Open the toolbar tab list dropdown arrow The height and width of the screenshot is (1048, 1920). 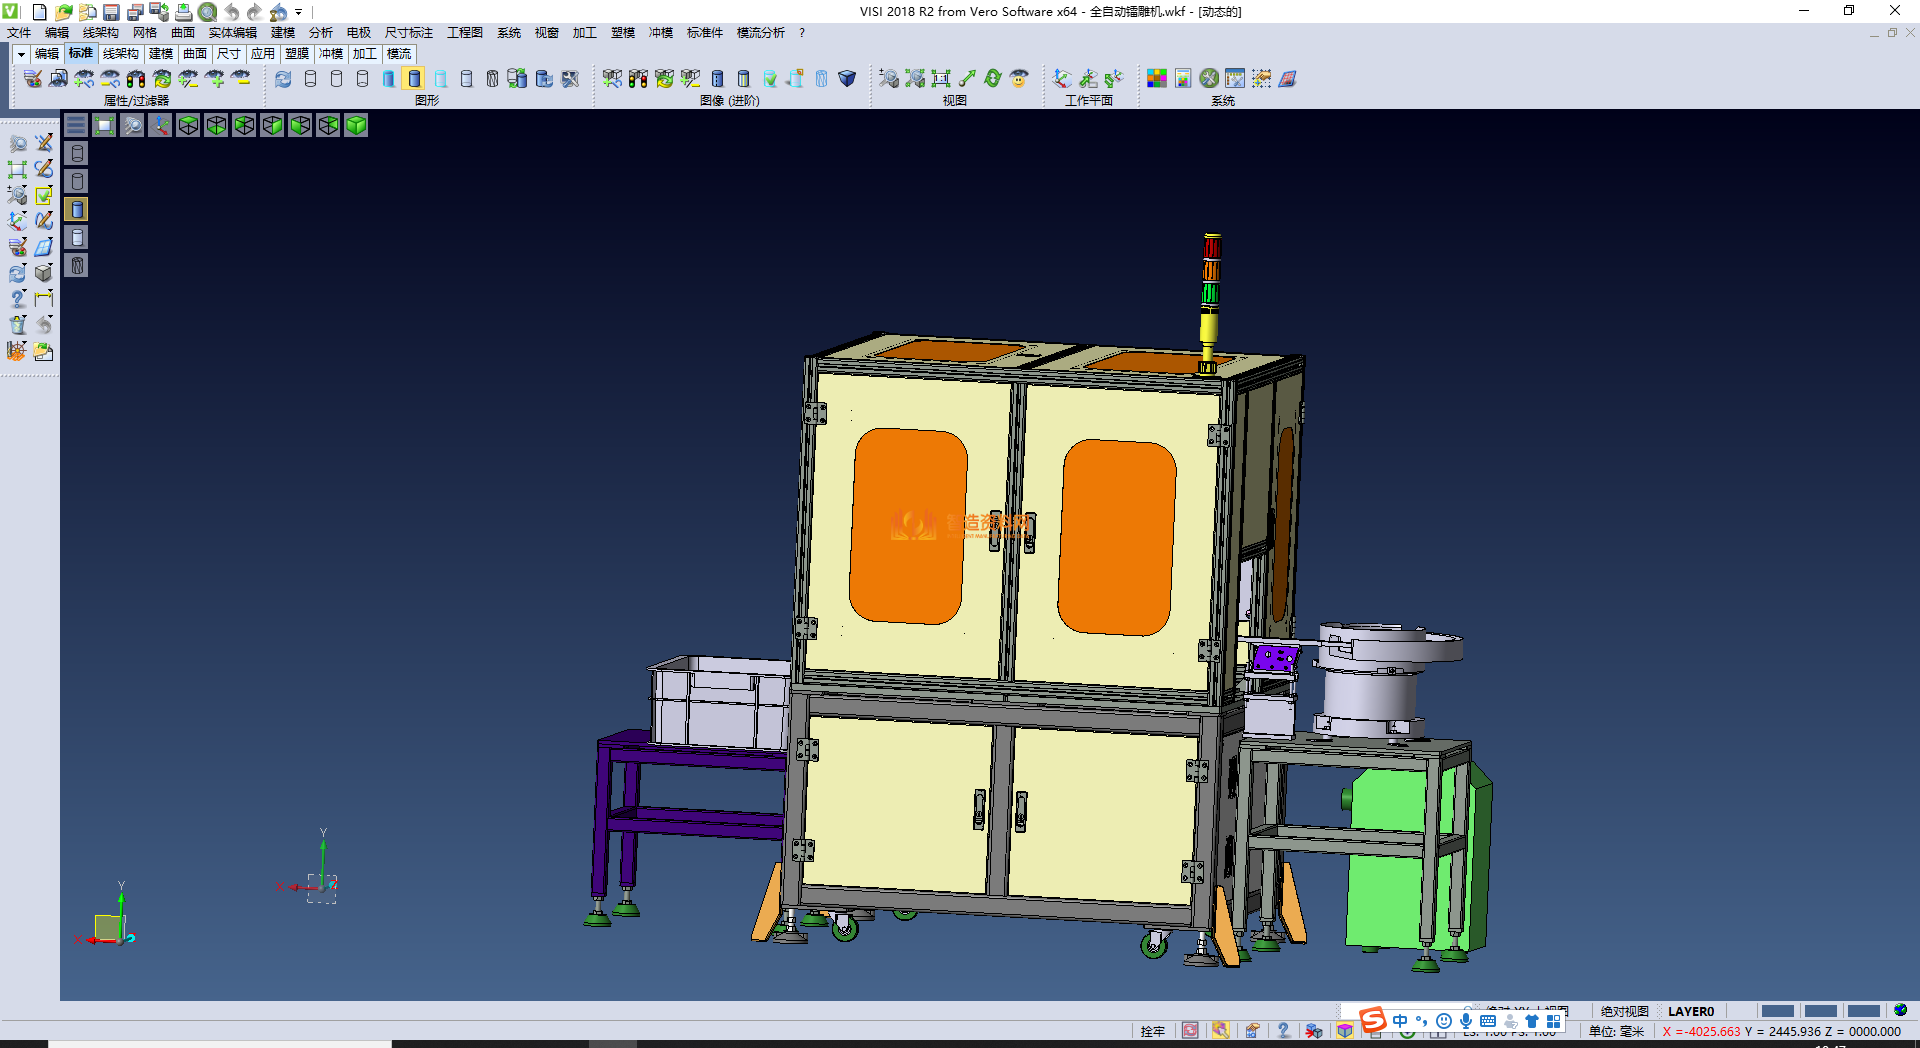pyautogui.click(x=20, y=54)
